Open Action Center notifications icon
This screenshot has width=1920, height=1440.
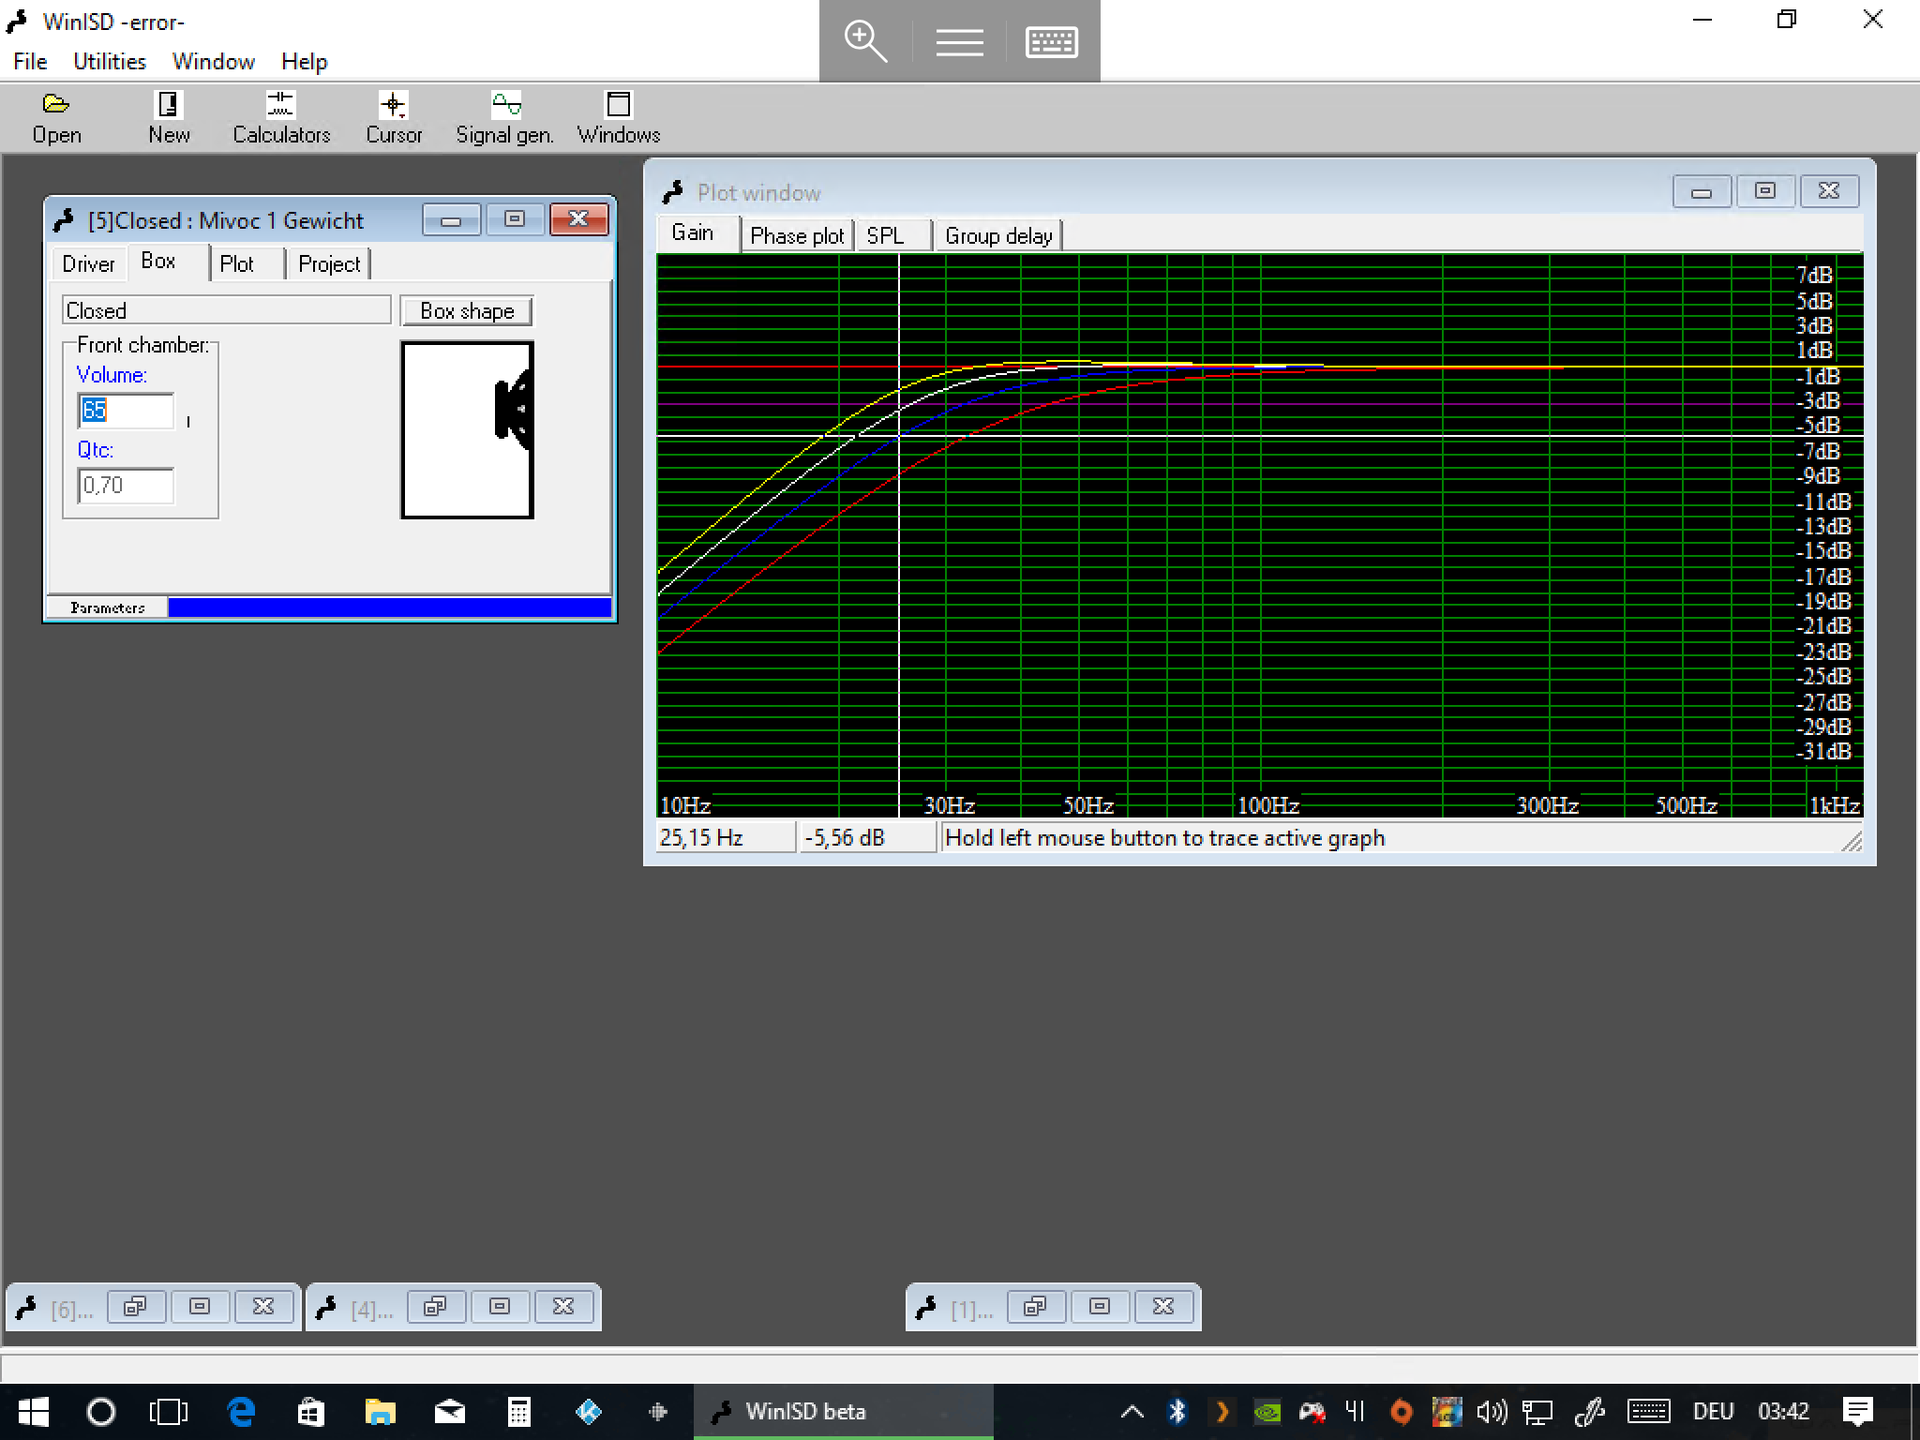tap(1858, 1412)
